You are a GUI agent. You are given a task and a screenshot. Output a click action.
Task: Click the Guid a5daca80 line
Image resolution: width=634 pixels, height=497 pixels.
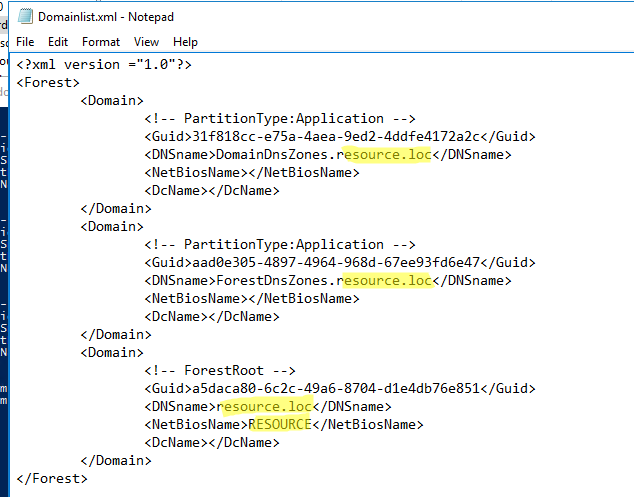click(x=340, y=389)
